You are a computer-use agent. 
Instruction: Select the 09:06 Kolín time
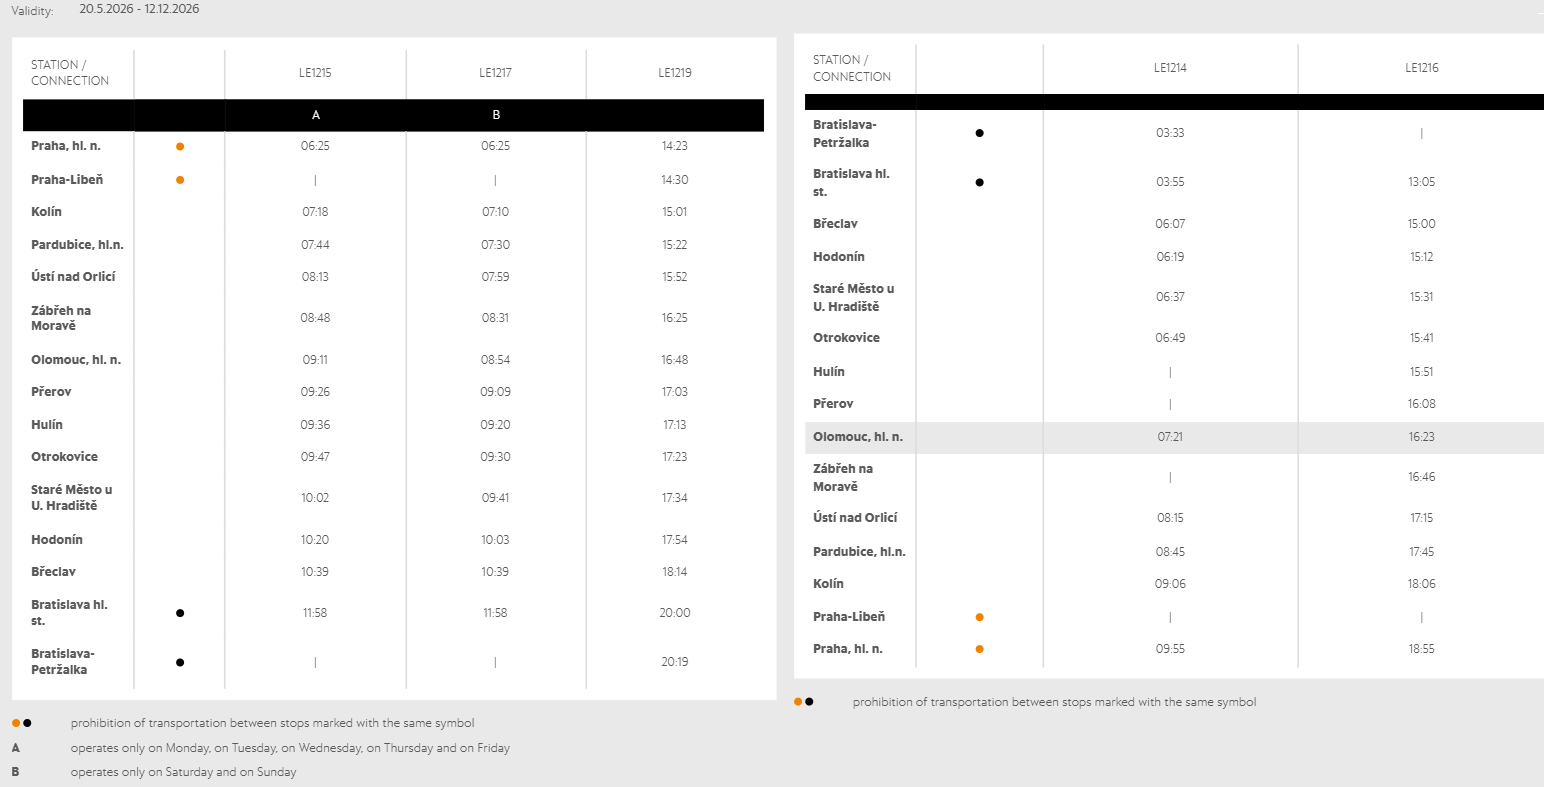1170,584
